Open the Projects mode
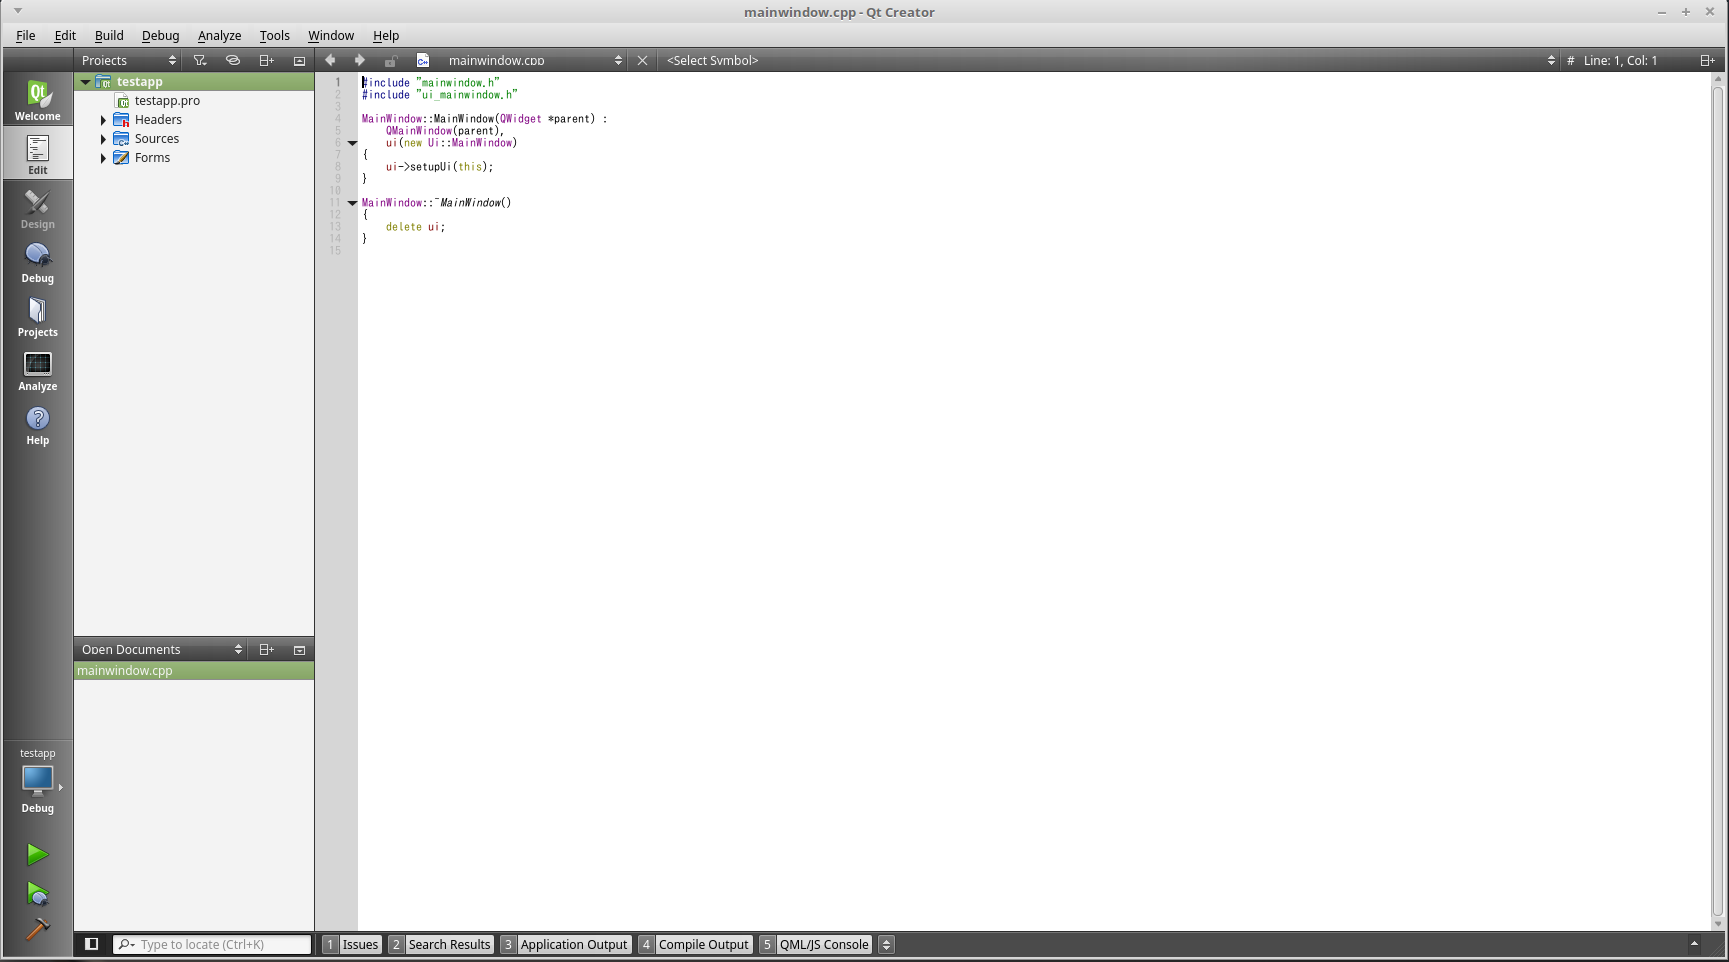This screenshot has height=962, width=1729. pos(38,316)
